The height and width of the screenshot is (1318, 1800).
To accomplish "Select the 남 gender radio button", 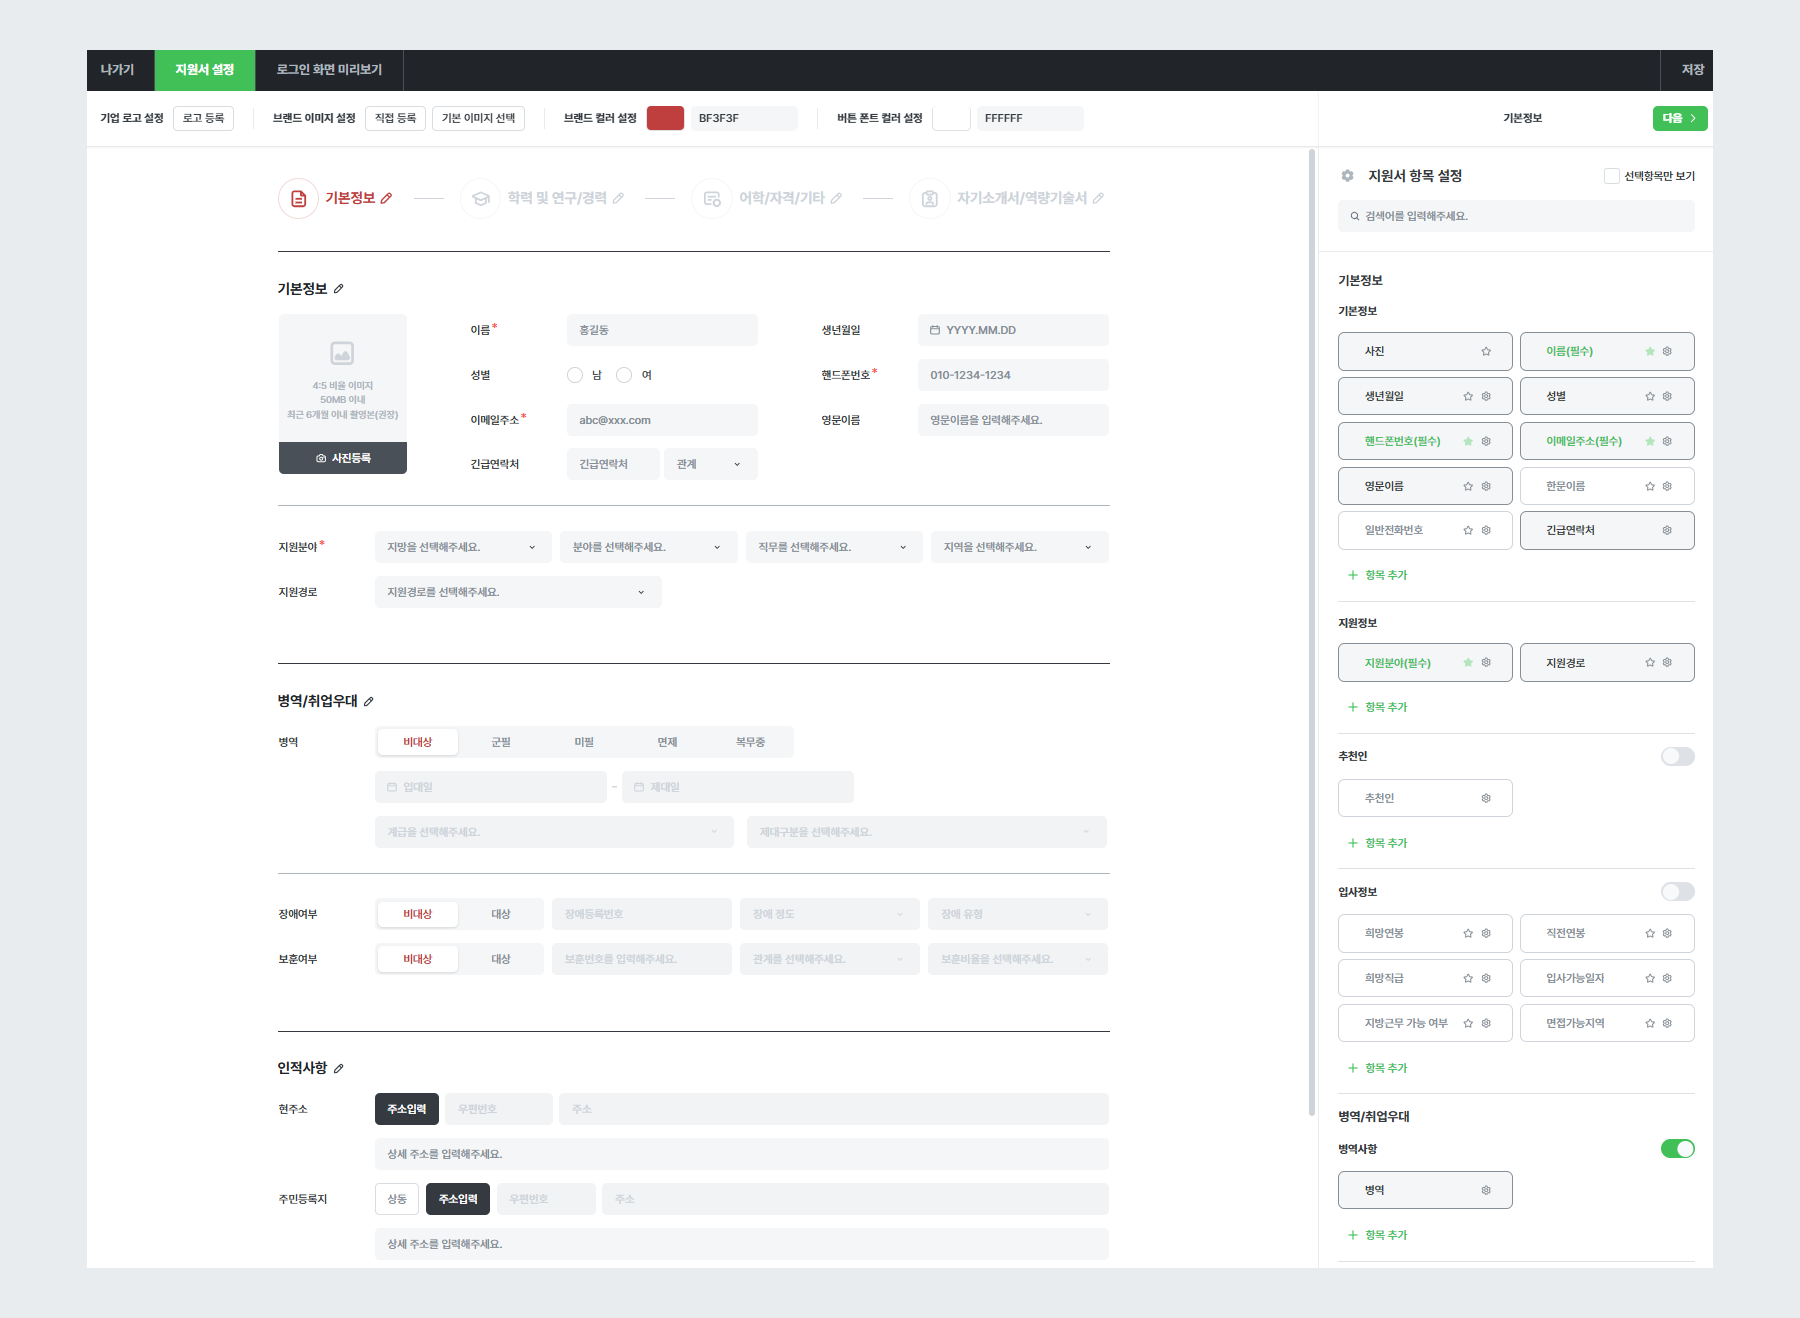I will tap(575, 375).
